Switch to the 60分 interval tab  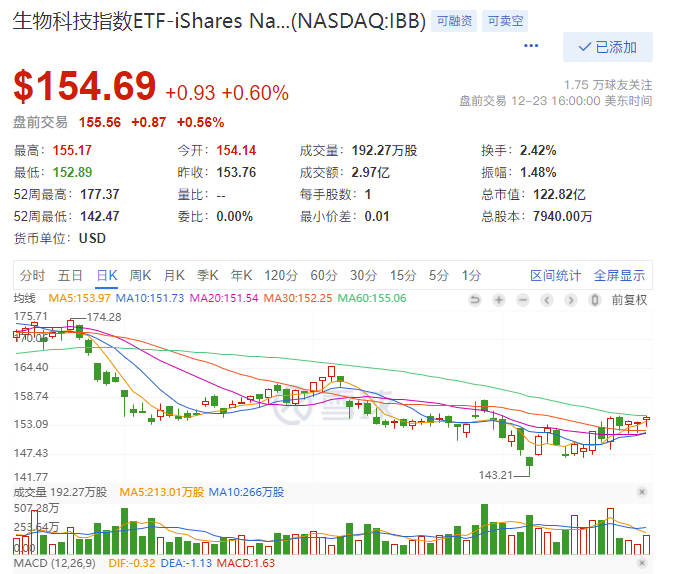324,275
